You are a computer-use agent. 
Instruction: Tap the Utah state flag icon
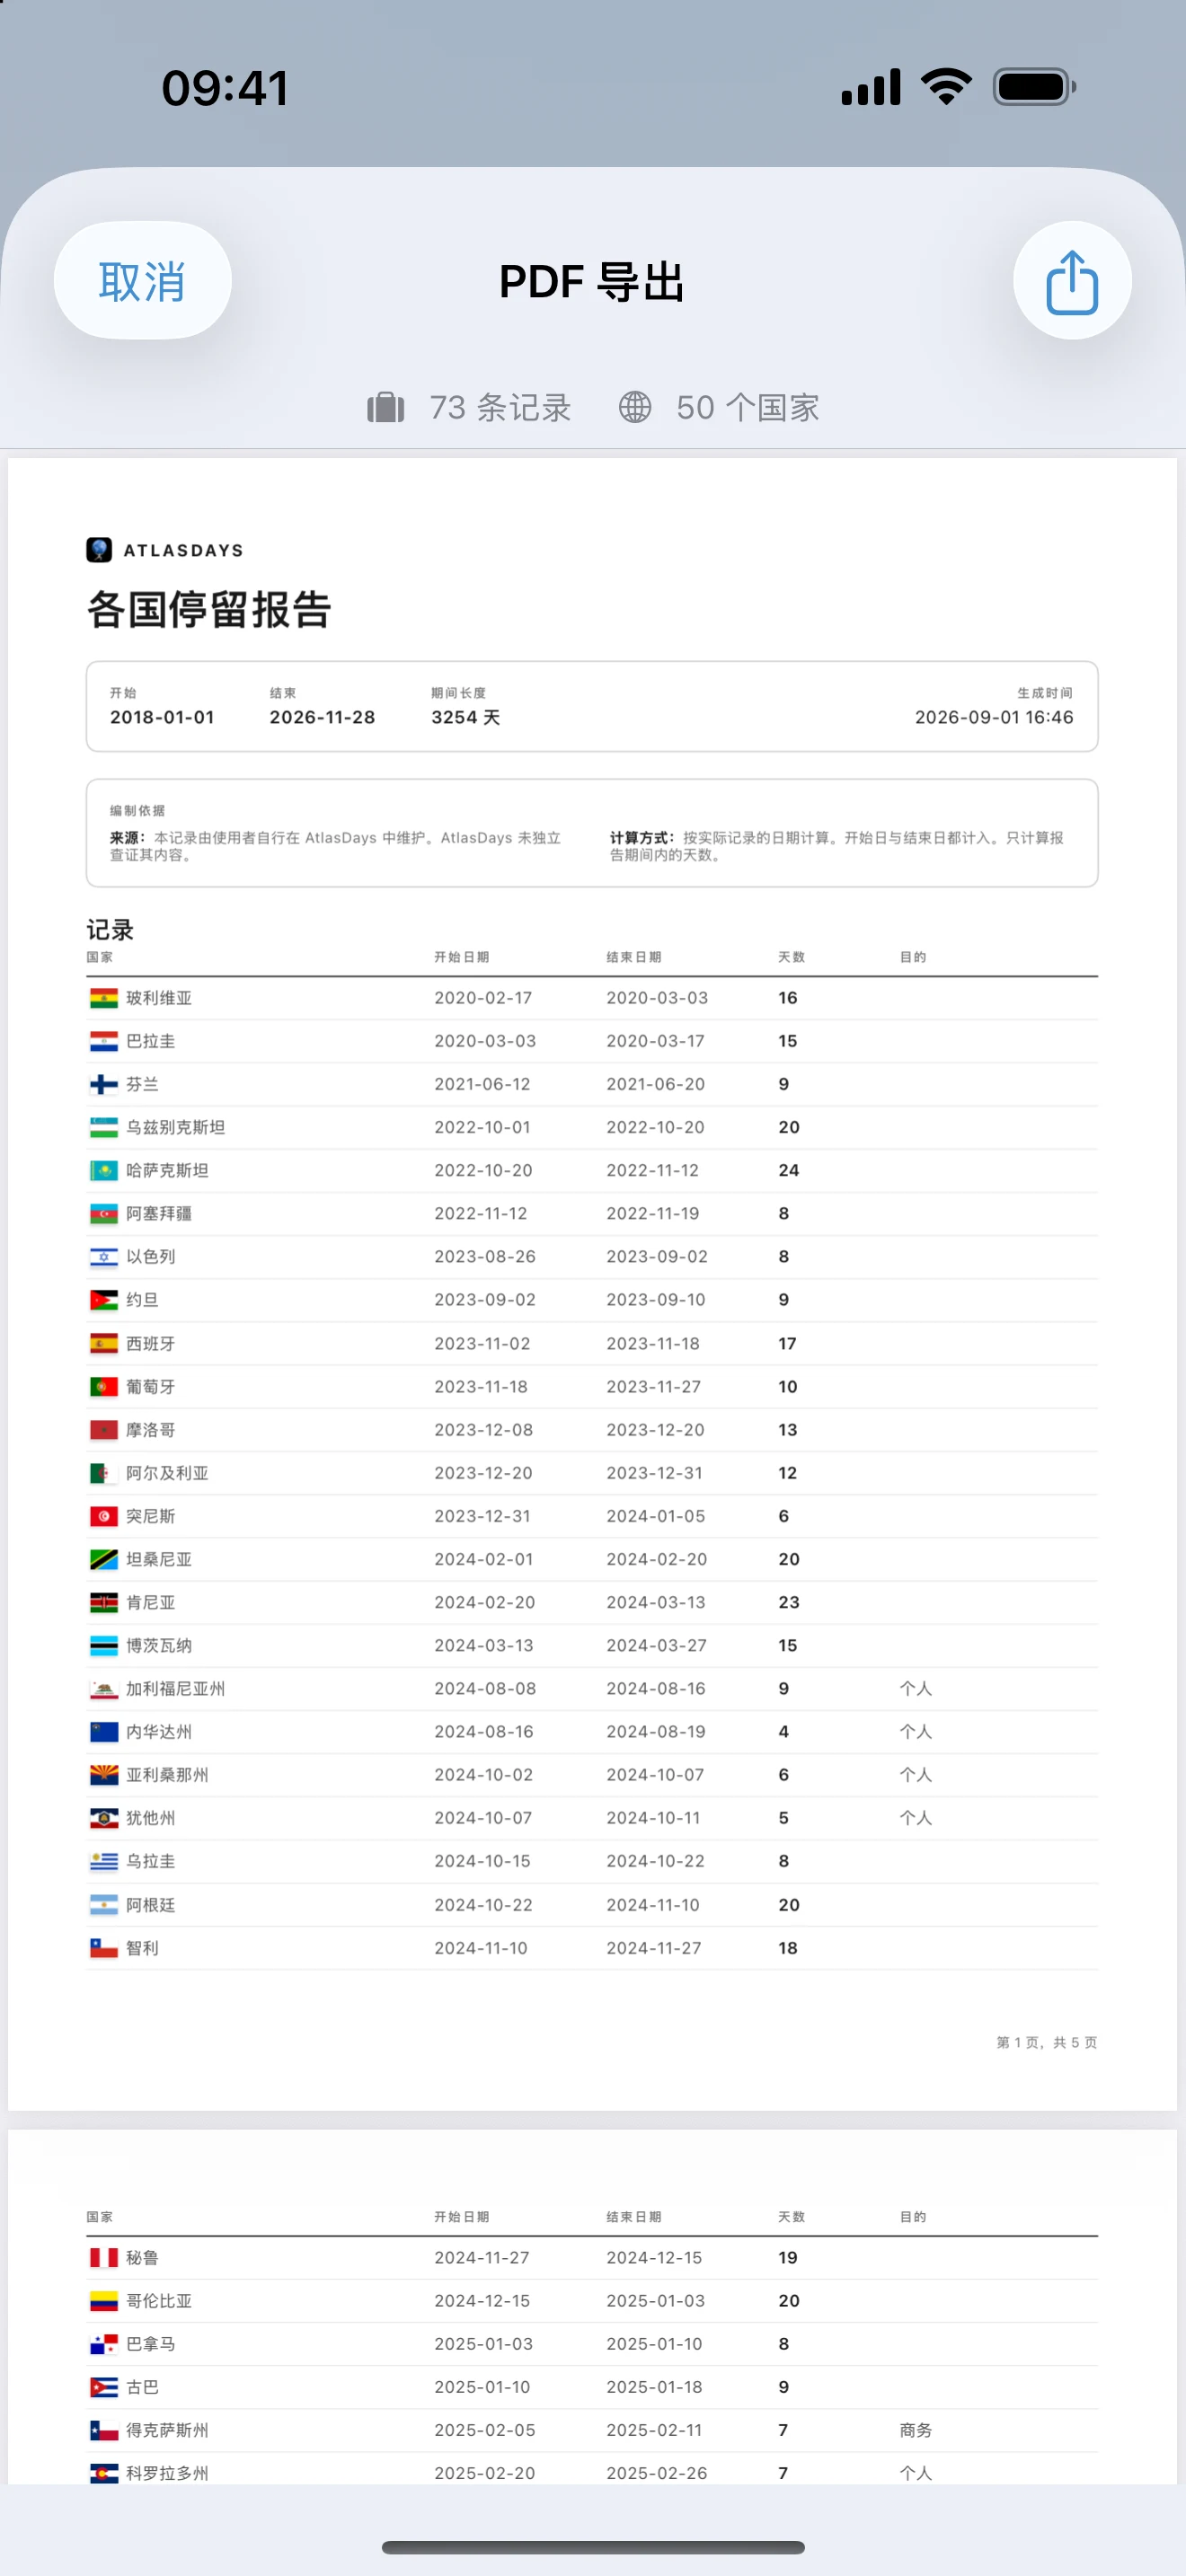click(x=104, y=1818)
